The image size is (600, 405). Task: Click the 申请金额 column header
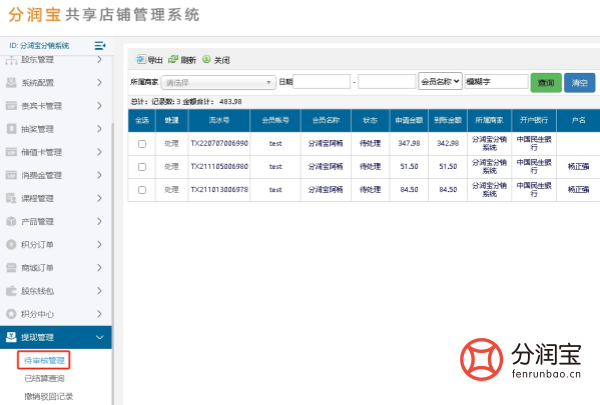pos(409,120)
